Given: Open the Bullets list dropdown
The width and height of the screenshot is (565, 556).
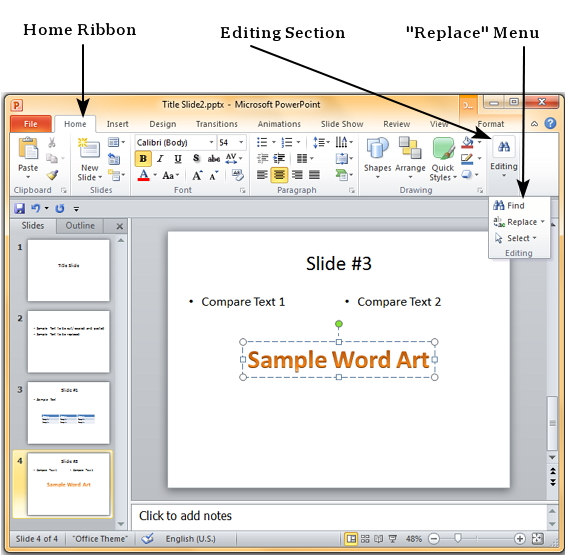Looking at the screenshot, I should click(x=273, y=142).
